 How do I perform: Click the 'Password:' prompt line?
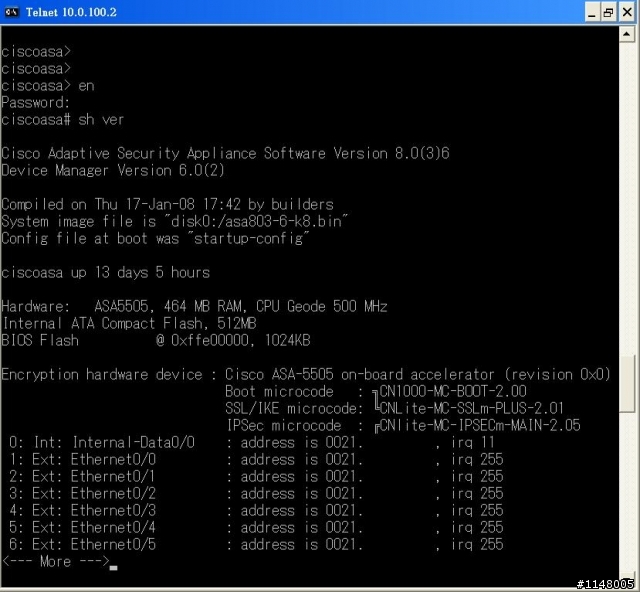[x=35, y=103]
